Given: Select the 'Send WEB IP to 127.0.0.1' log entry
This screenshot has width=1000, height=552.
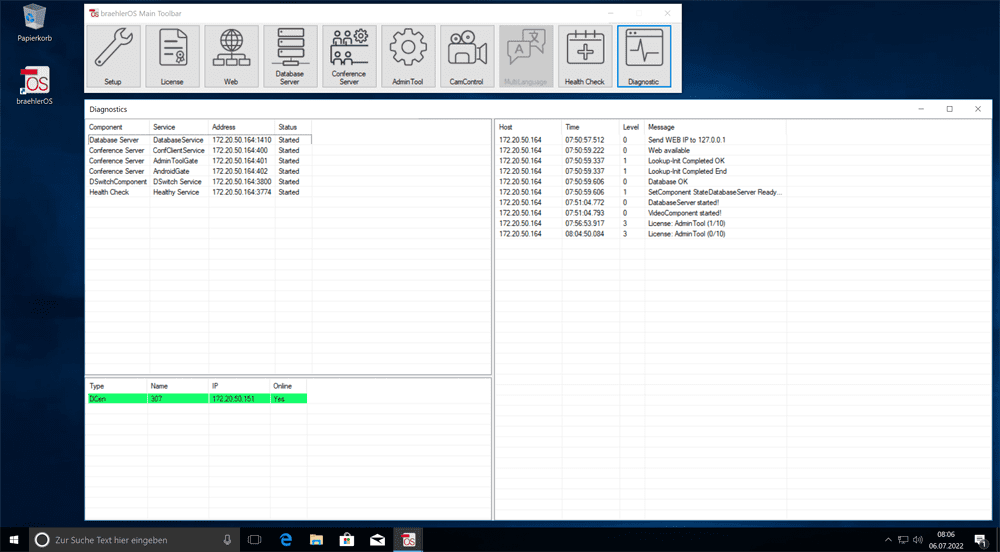Looking at the screenshot, I should pyautogui.click(x=641, y=140).
